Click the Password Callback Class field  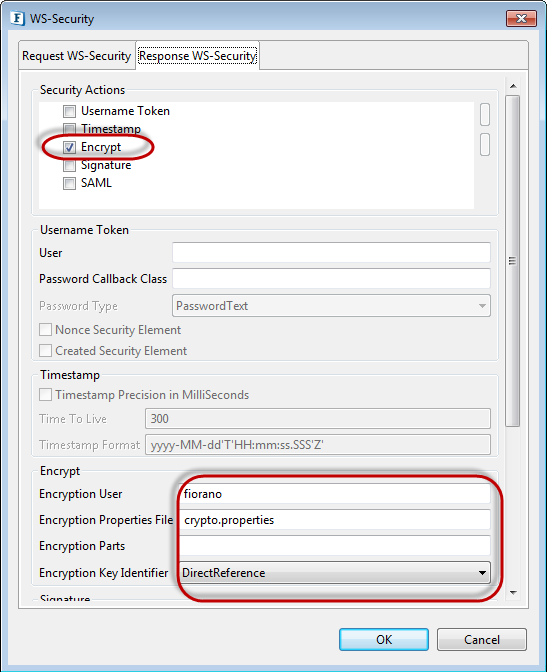(x=331, y=279)
